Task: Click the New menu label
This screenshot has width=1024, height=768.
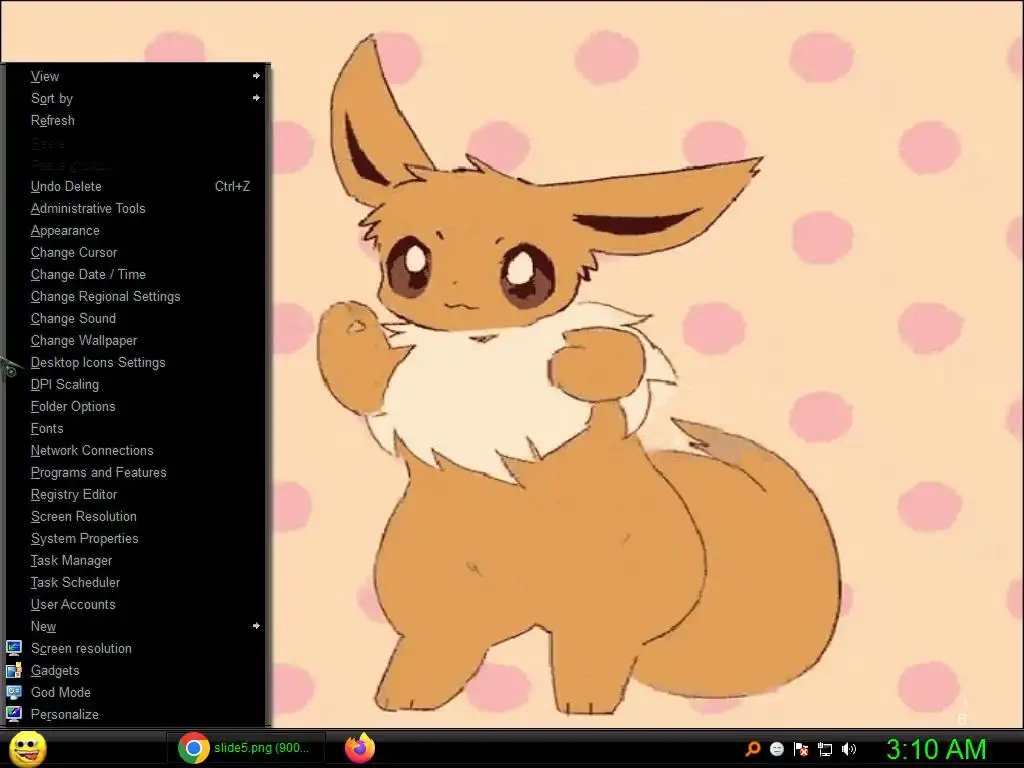Action: pyautogui.click(x=43, y=626)
